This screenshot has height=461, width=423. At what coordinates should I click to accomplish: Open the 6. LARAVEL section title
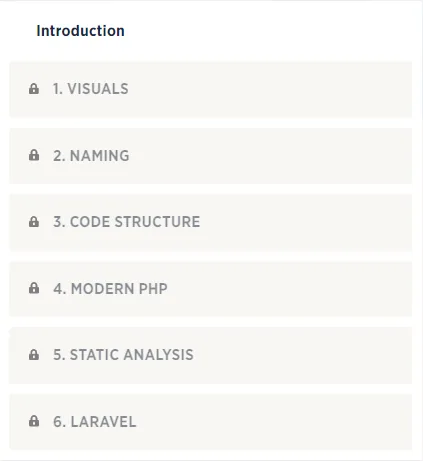(x=95, y=422)
